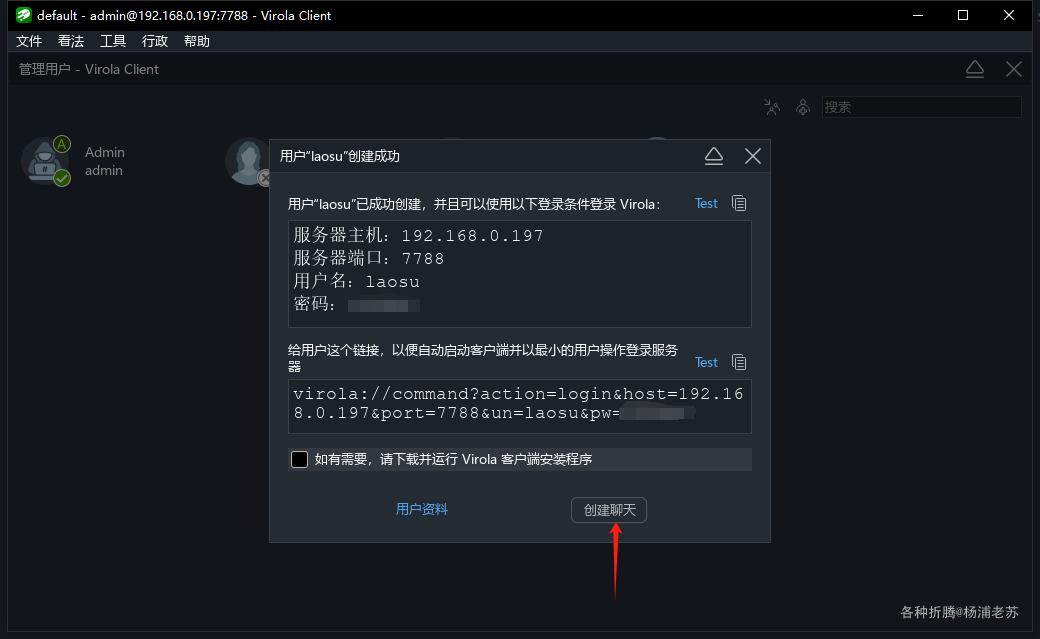Minimize the Virola Client window
Viewport: 1040px width, 639px height.
coord(918,15)
